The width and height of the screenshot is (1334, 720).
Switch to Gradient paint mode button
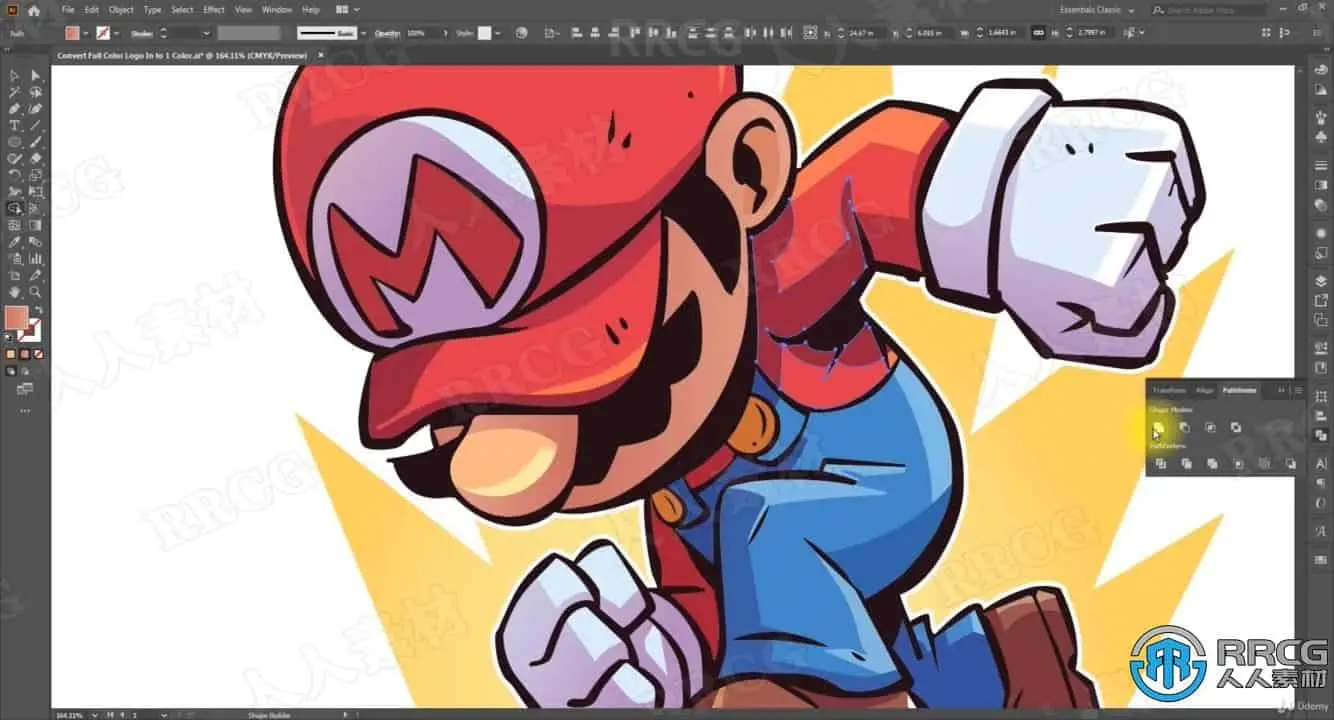pos(25,353)
